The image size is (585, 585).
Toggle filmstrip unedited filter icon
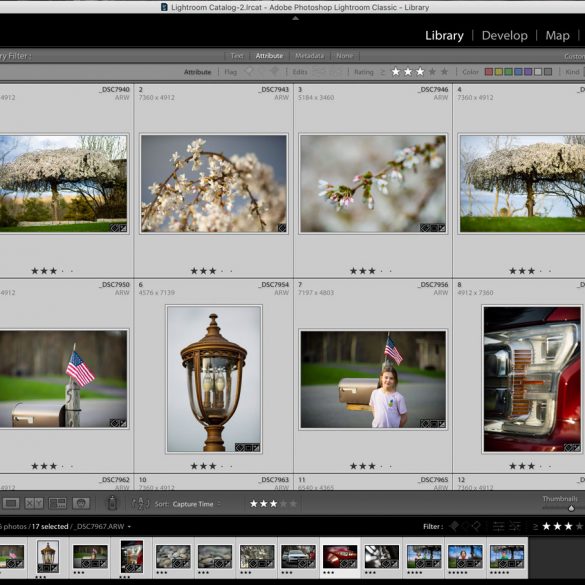[x=515, y=526]
